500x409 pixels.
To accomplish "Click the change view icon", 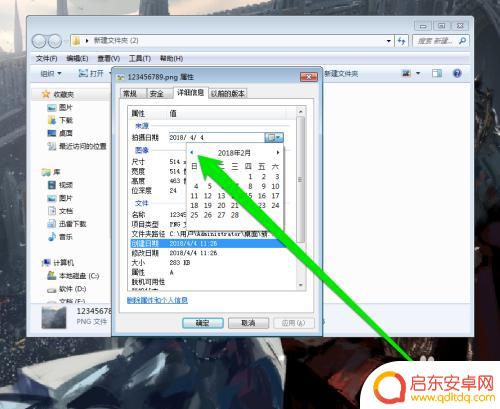I will coord(406,73).
